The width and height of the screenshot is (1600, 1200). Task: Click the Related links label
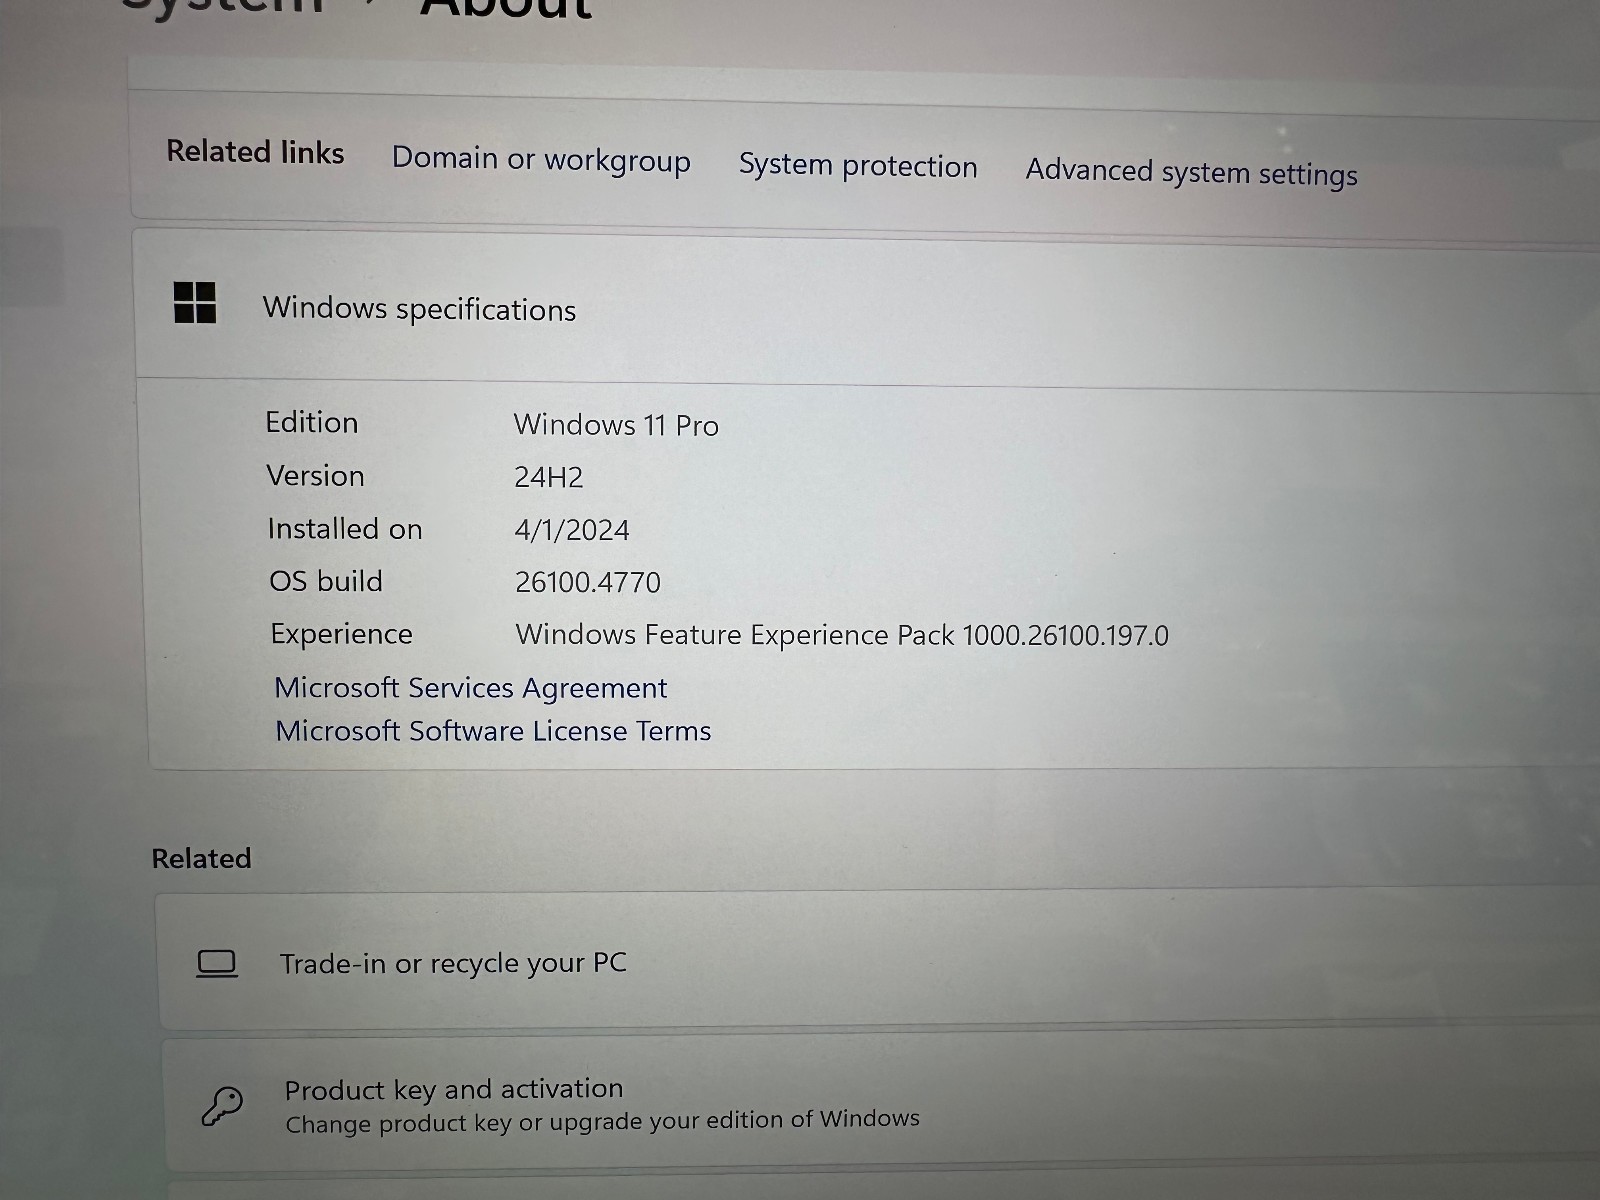(255, 152)
